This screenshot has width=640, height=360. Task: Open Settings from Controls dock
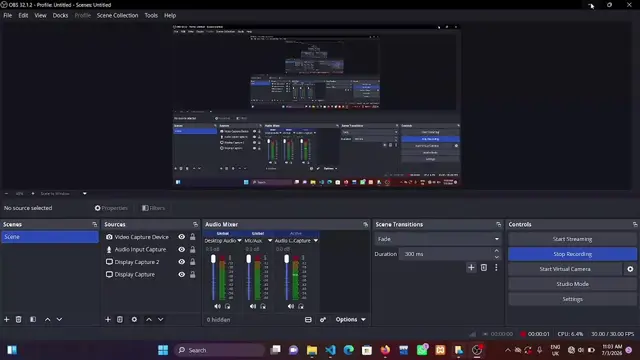[572, 299]
